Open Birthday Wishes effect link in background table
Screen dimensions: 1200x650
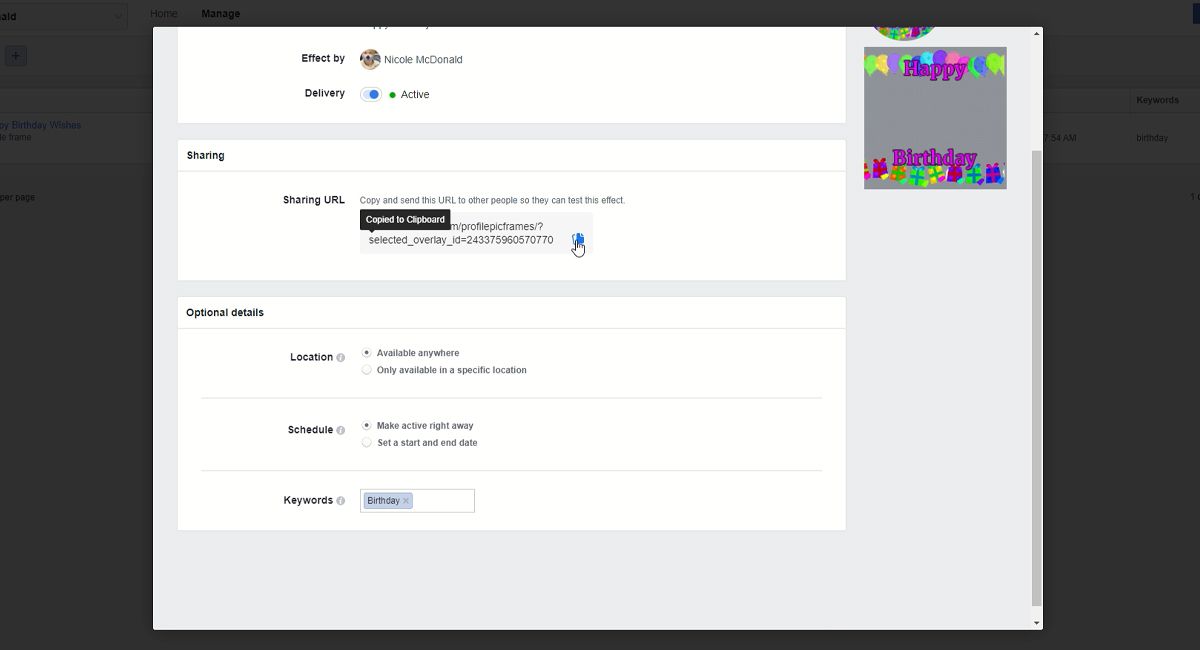[41, 125]
